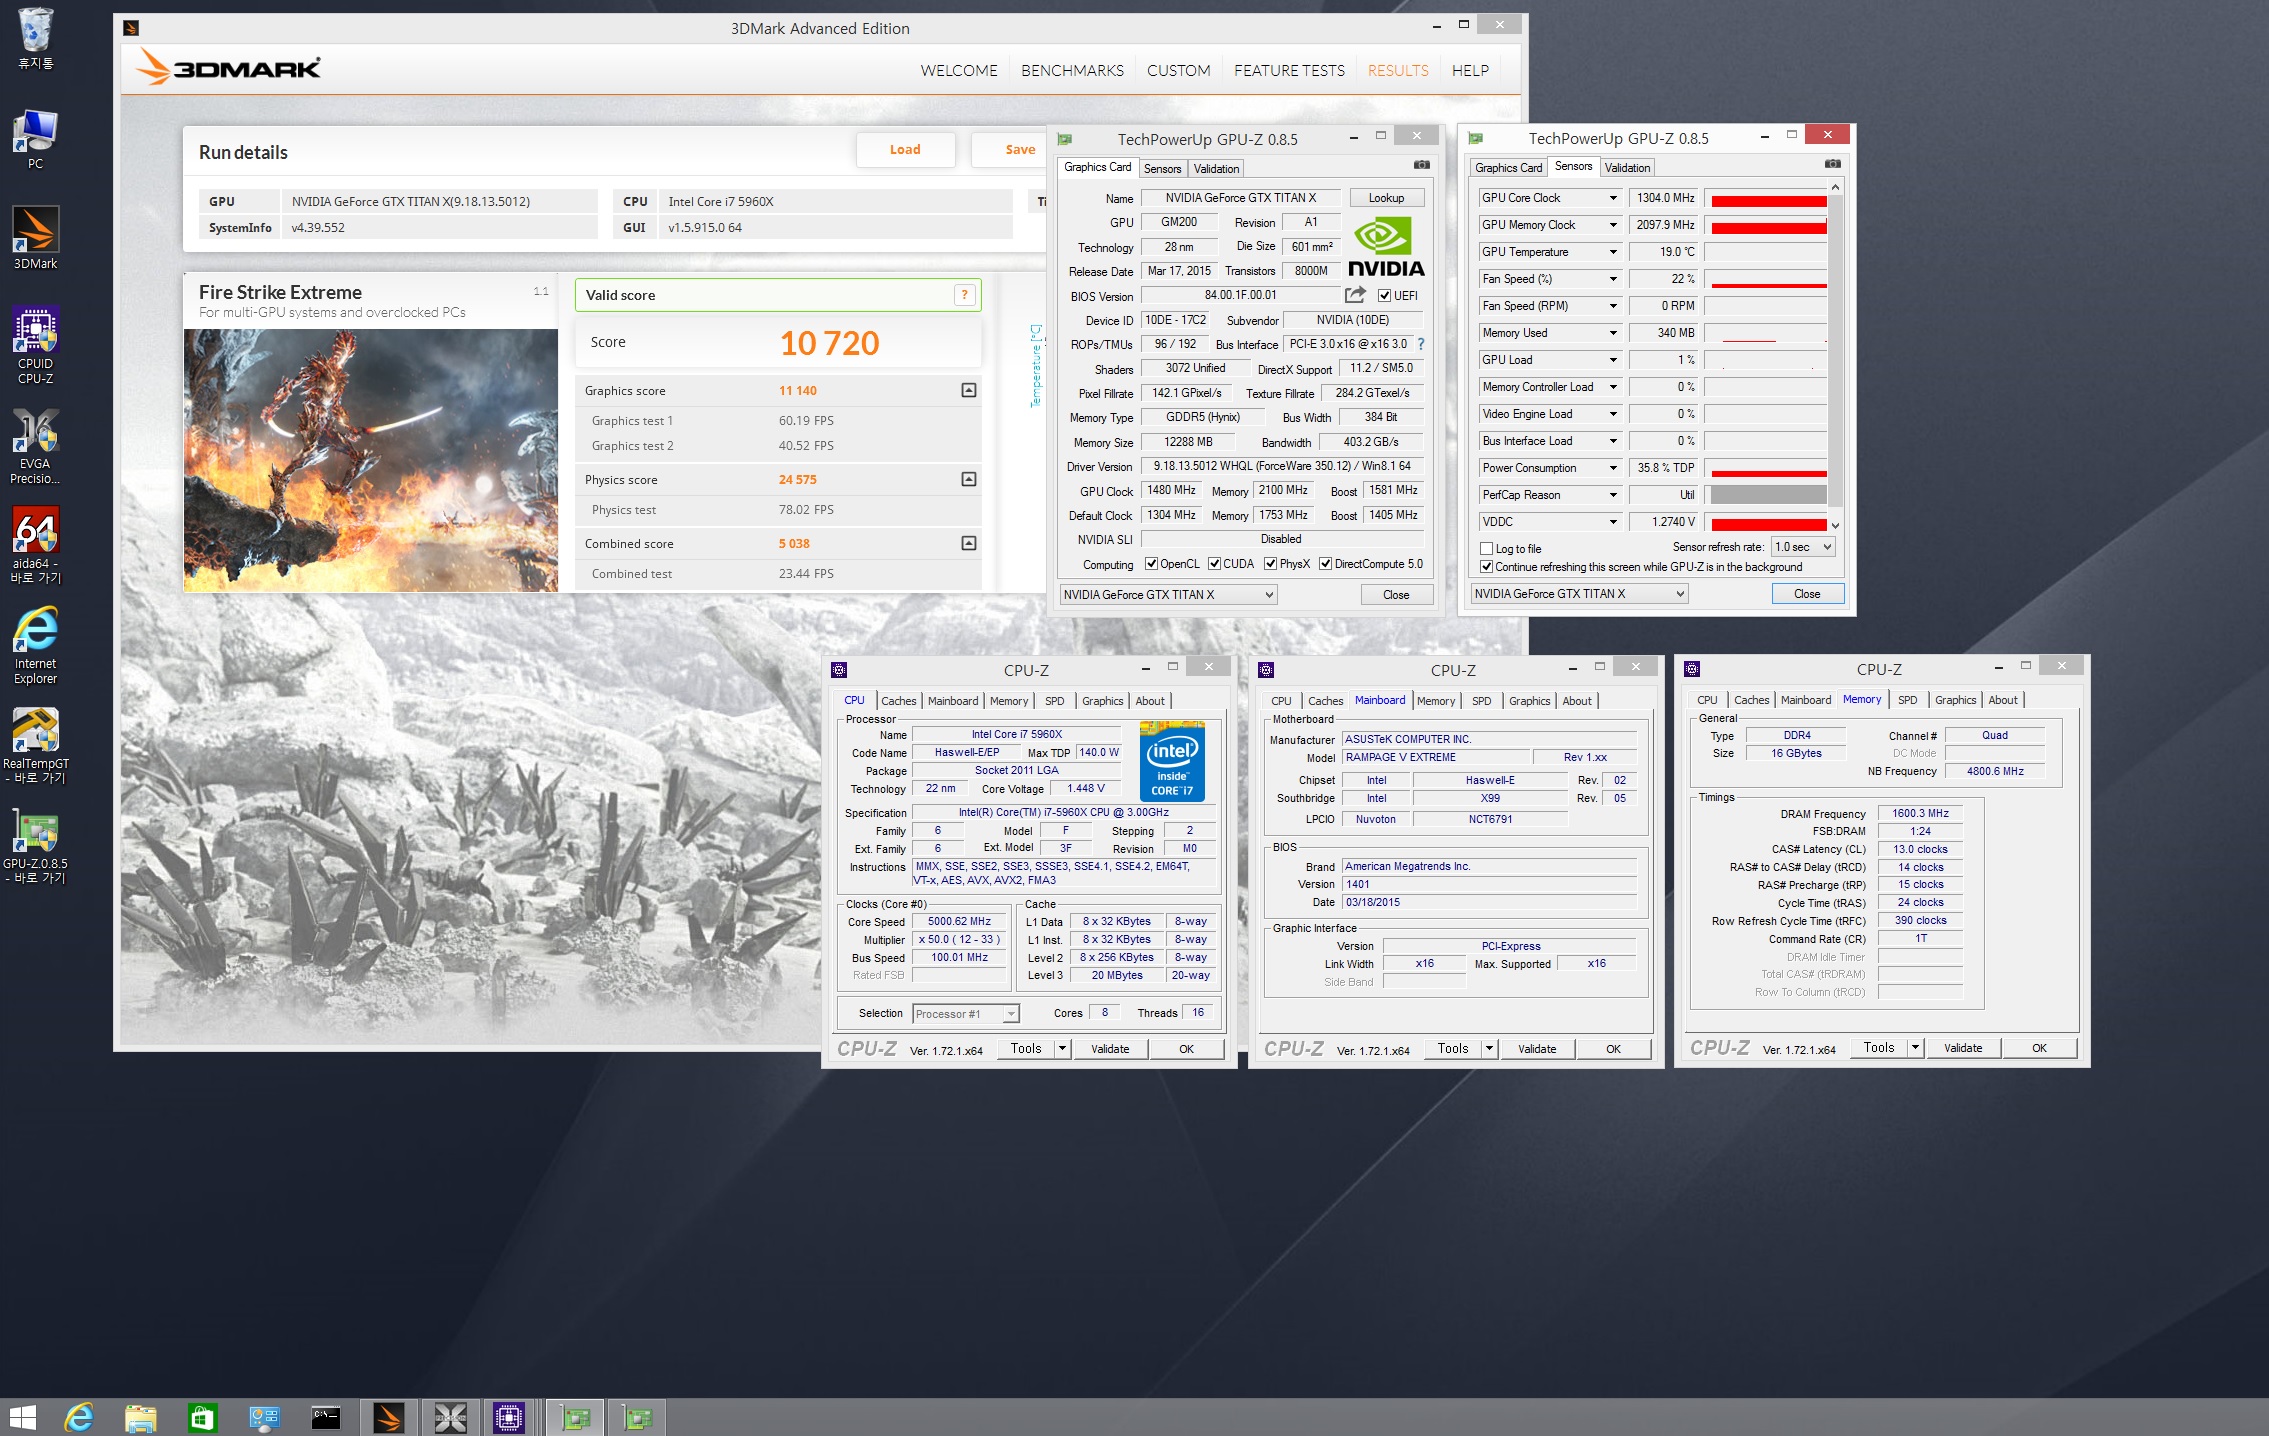Click Close in GPU-Z Sensors window
The height and width of the screenshot is (1436, 2269).
1807,594
